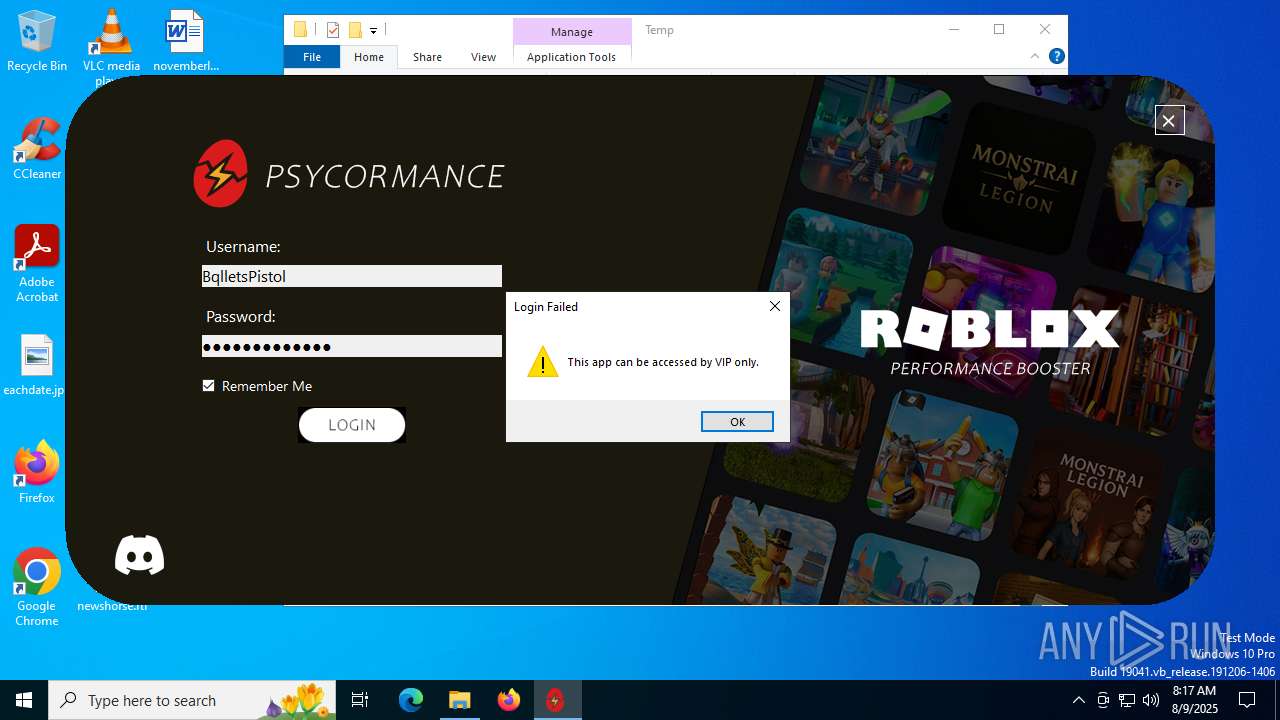Switch to Share tab in Explorer window
Viewport: 1280px width, 720px height.
pyautogui.click(x=427, y=57)
